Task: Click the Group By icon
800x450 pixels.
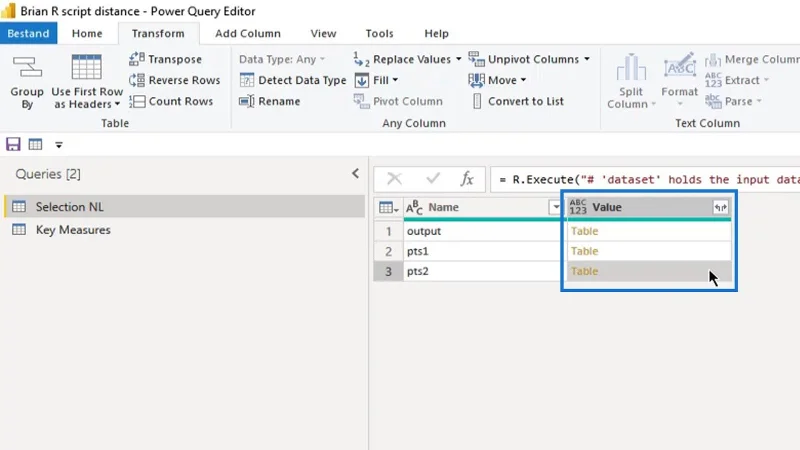Action: (27, 67)
